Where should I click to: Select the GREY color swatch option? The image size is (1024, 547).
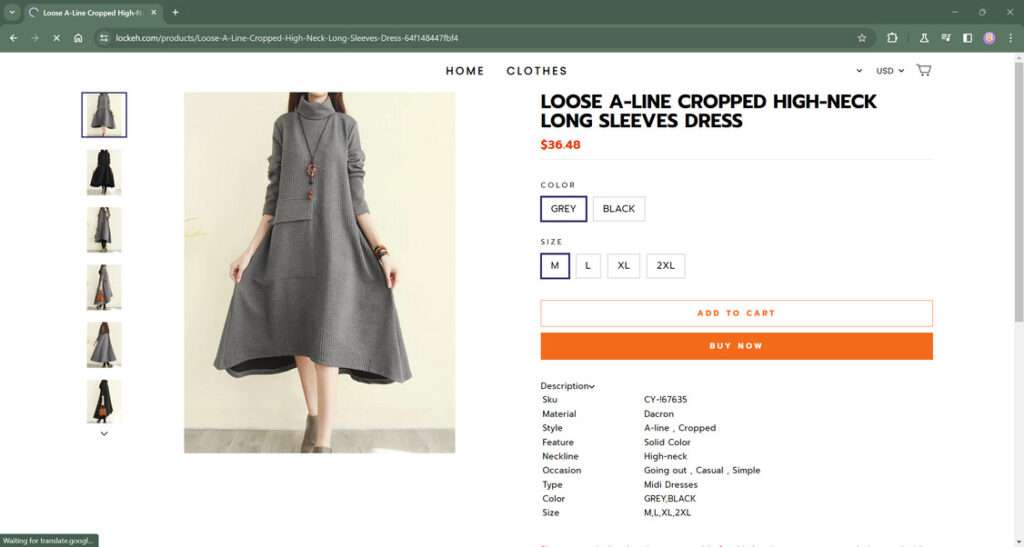click(564, 209)
